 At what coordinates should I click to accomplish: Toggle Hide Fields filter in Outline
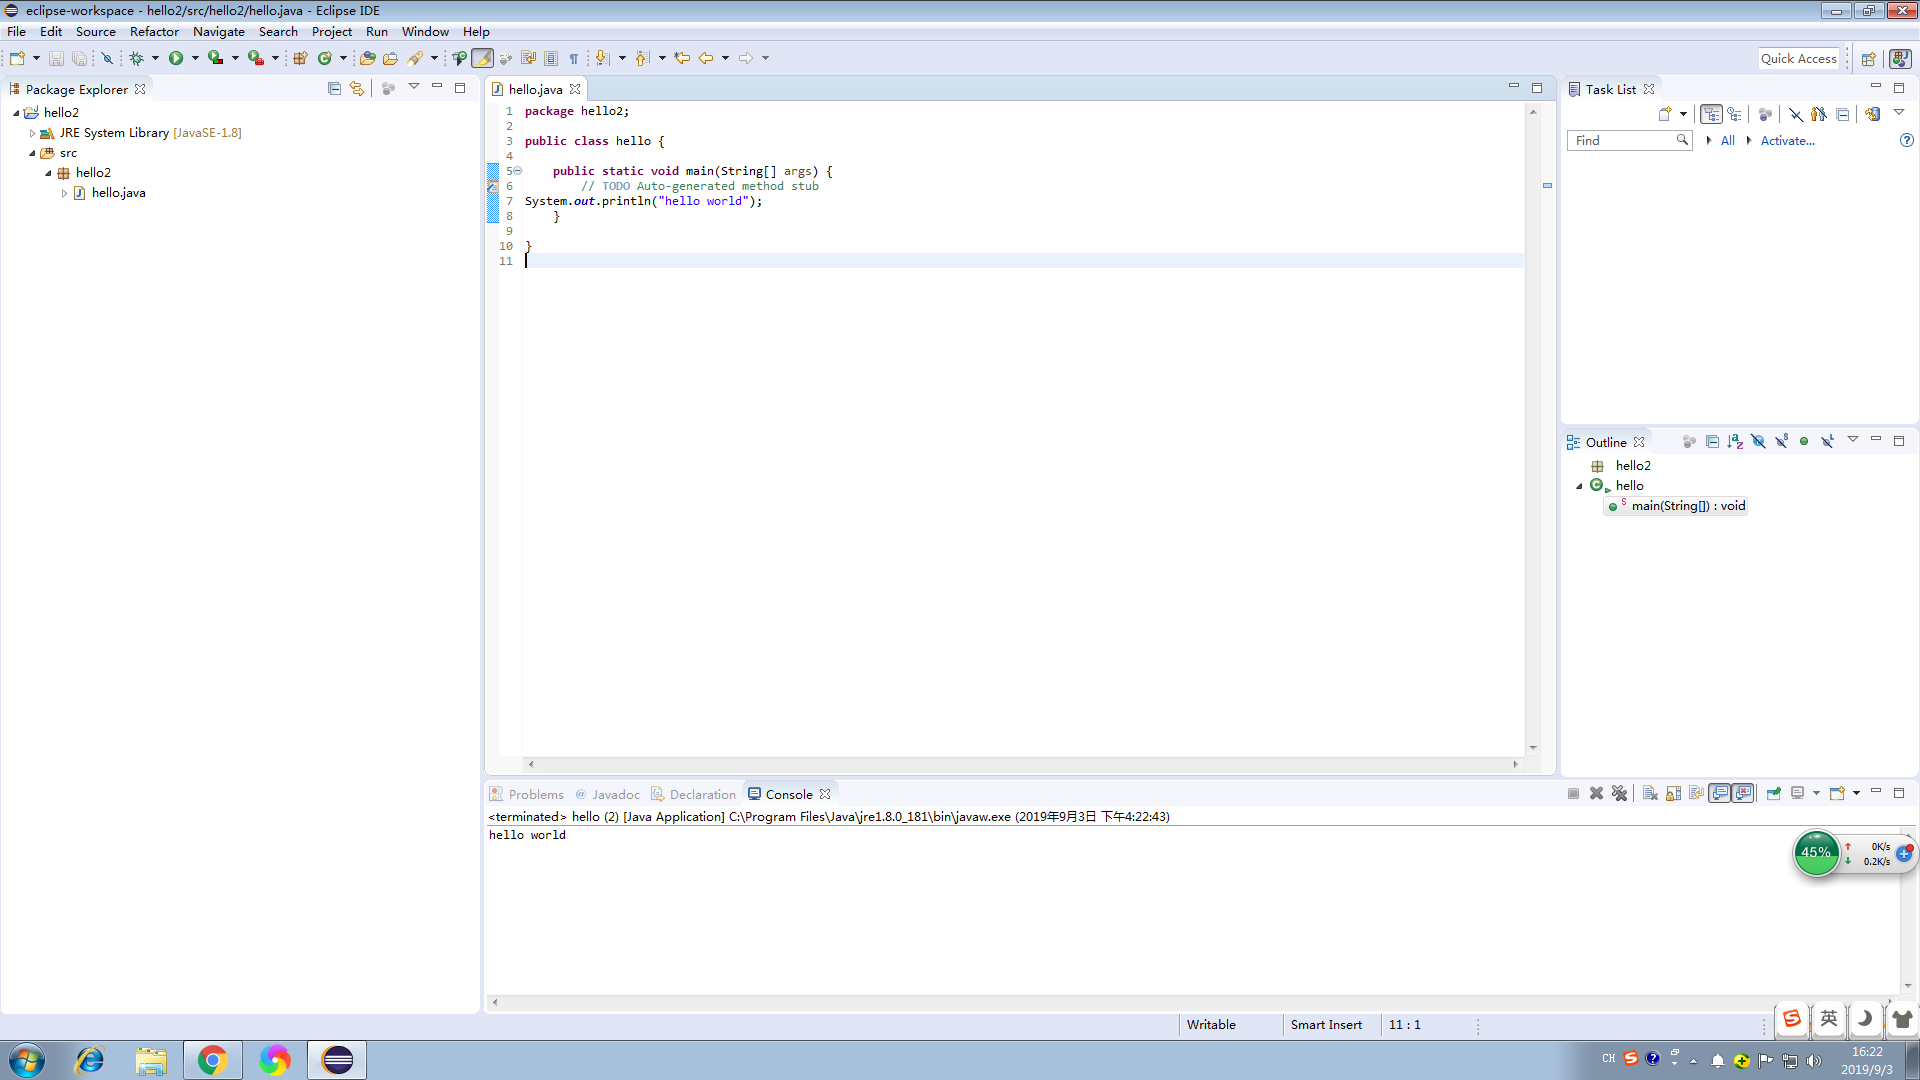(1758, 441)
